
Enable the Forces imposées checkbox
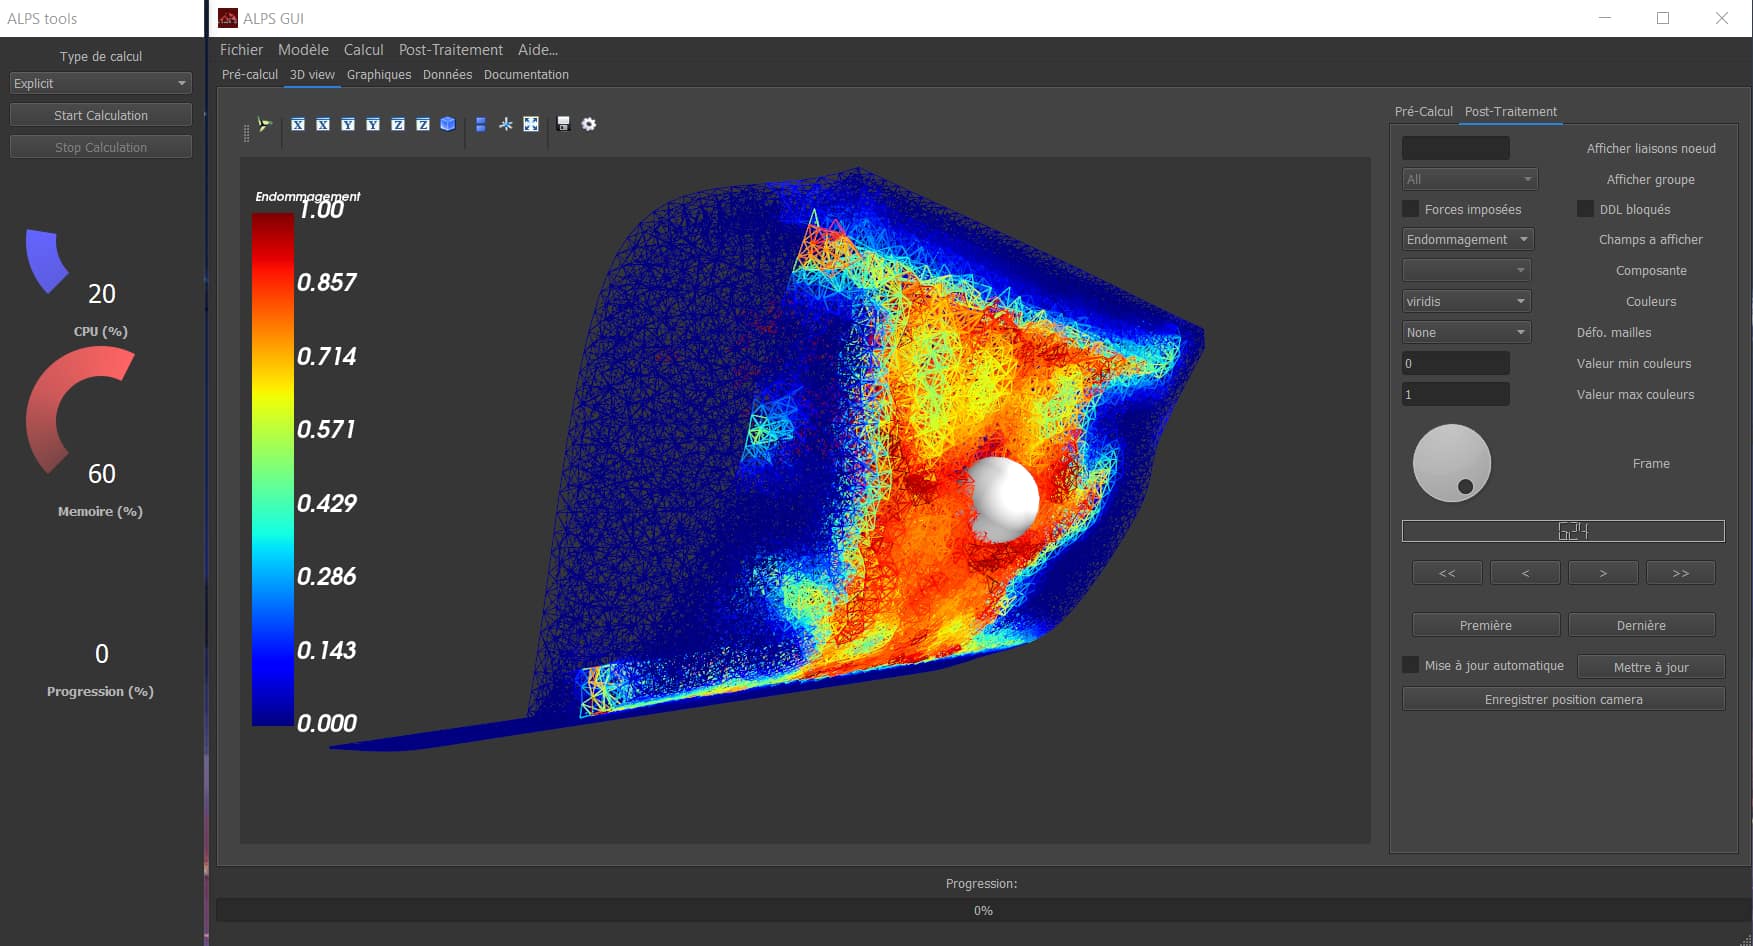pyautogui.click(x=1411, y=209)
